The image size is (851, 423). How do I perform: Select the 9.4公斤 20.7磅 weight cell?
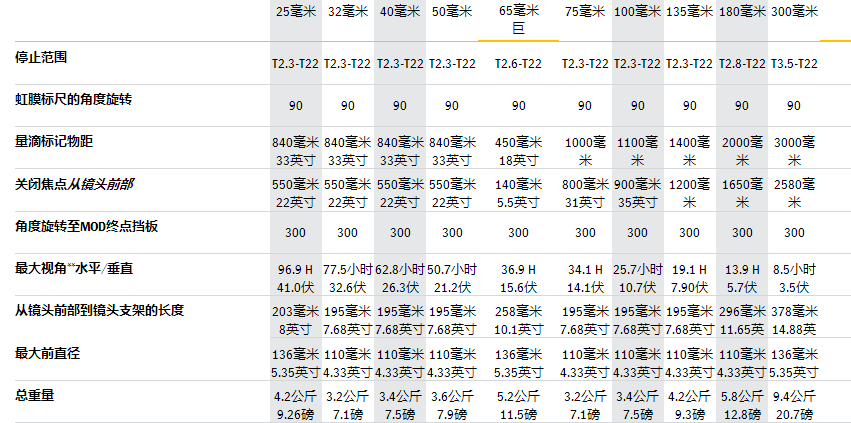click(794, 405)
